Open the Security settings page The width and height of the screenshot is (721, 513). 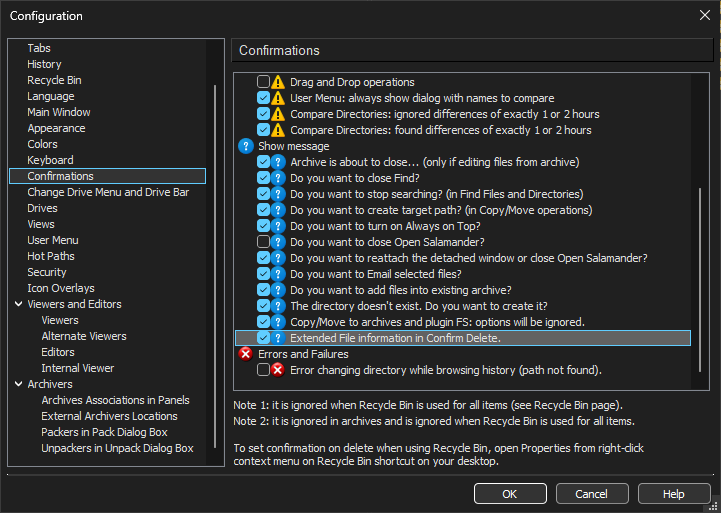pos(46,272)
